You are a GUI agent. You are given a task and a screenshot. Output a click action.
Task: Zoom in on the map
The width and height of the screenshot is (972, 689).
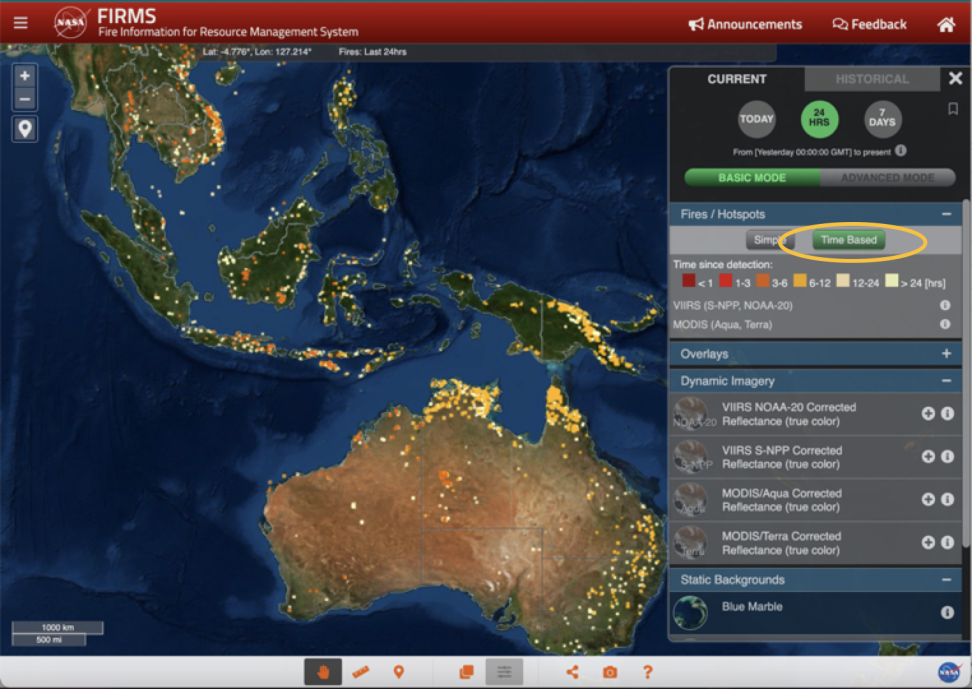click(x=25, y=76)
